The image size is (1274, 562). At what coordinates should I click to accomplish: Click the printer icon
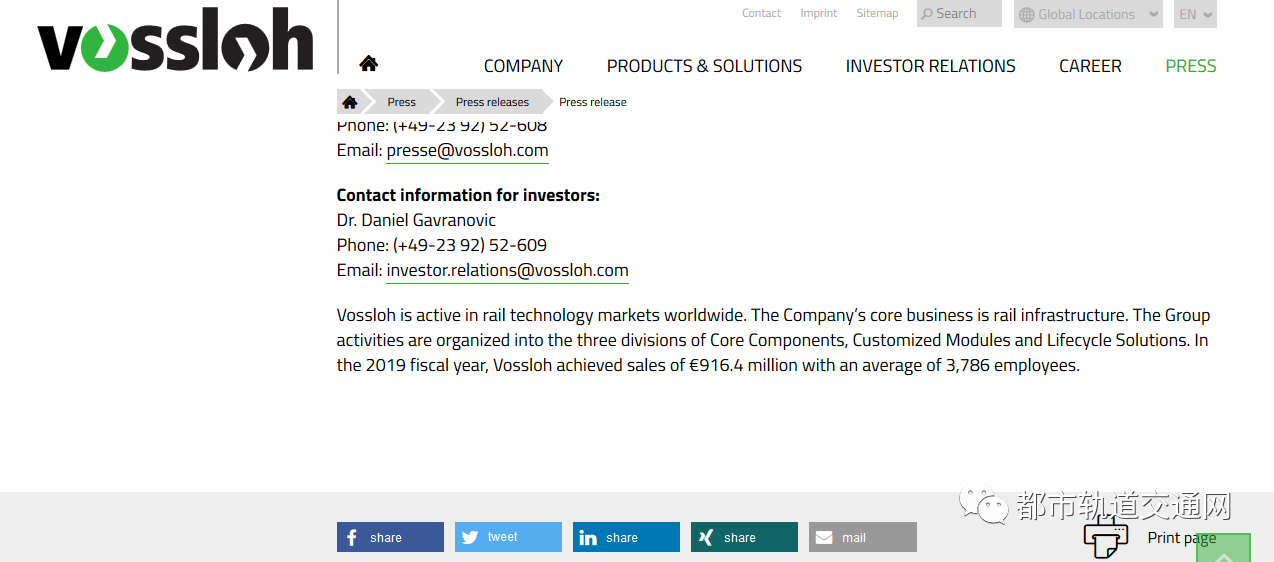click(x=1105, y=537)
